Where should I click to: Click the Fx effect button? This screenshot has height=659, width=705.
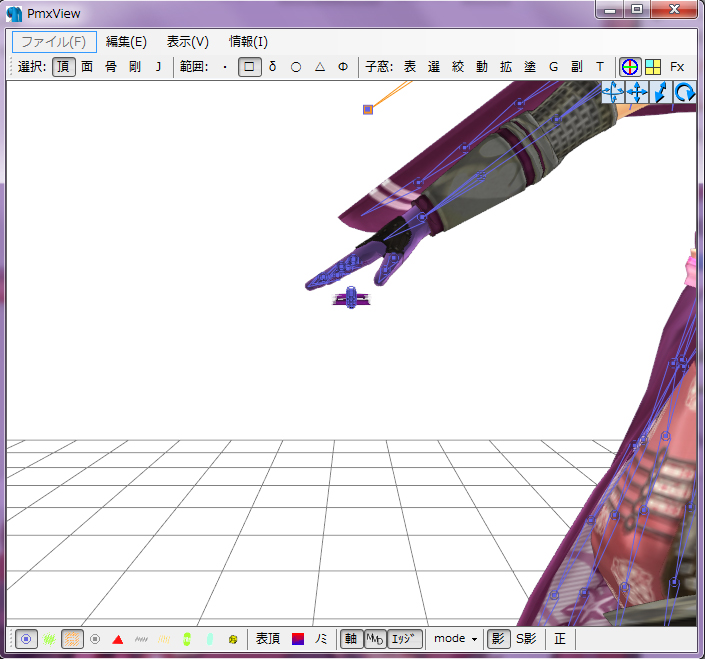pos(677,67)
